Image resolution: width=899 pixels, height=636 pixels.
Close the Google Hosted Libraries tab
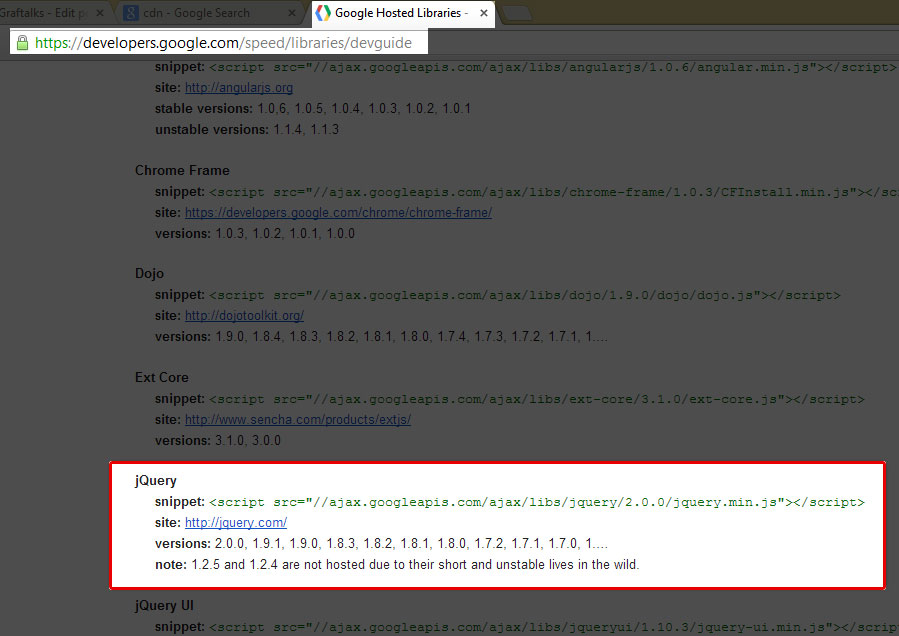point(483,14)
